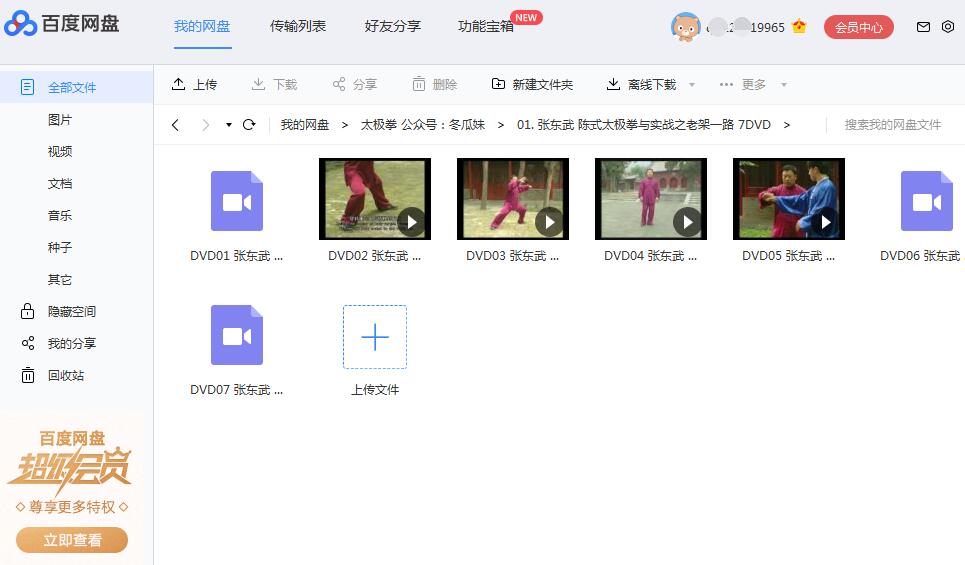
Task: Expand the last breadcrumb chevron
Action: pyautogui.click(x=787, y=125)
